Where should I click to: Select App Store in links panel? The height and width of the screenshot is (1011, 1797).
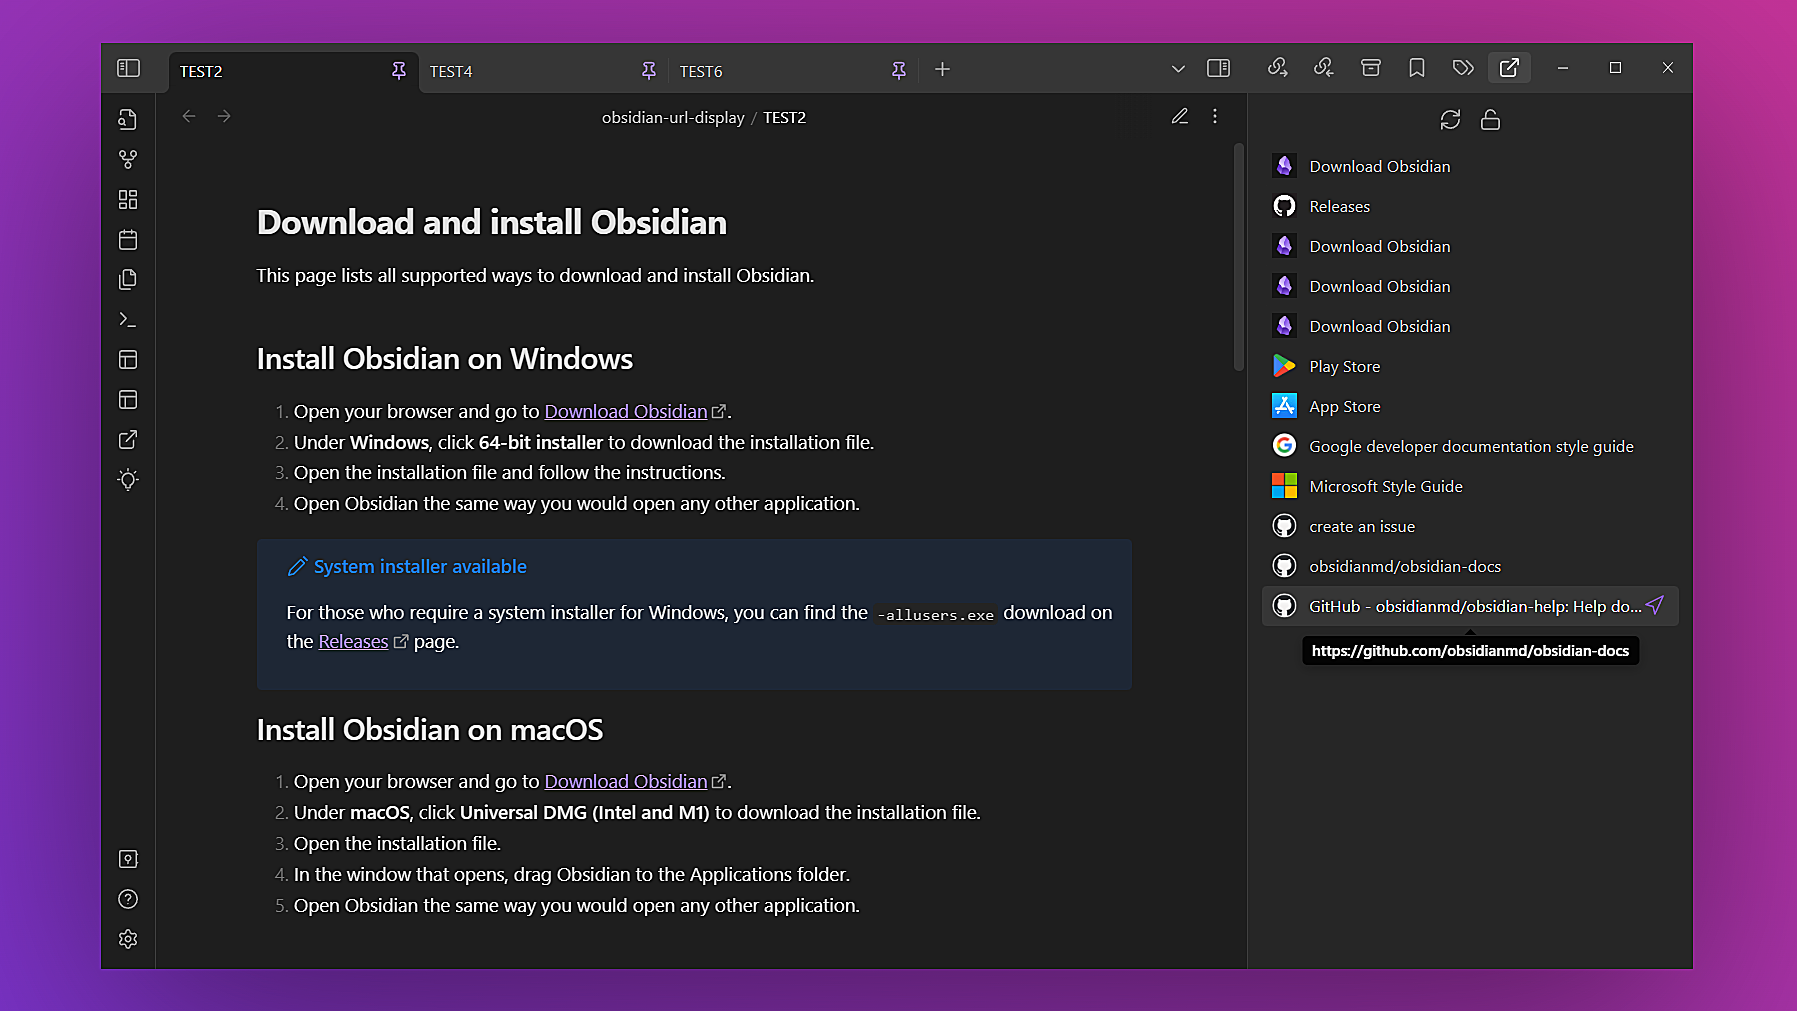tap(1470, 406)
